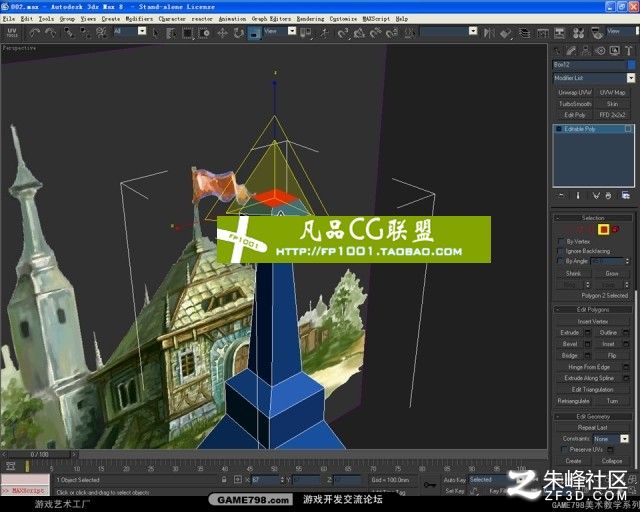Click the Grow selection button

click(x=612, y=274)
